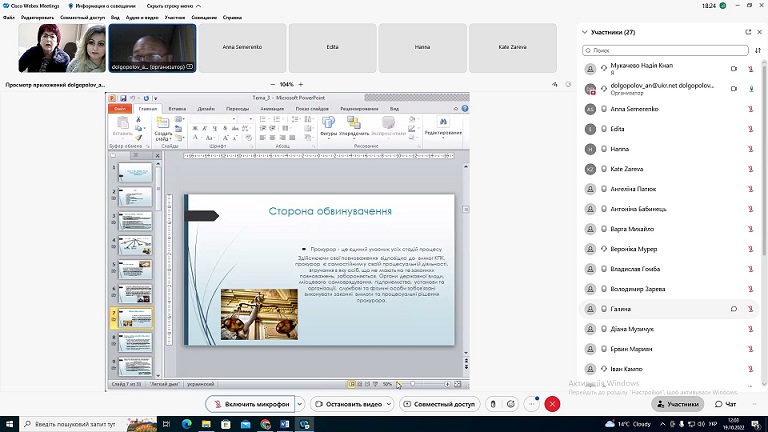Click Совместный доступ share button
Viewport: 768px width, 432px height.
pyautogui.click(x=439, y=404)
